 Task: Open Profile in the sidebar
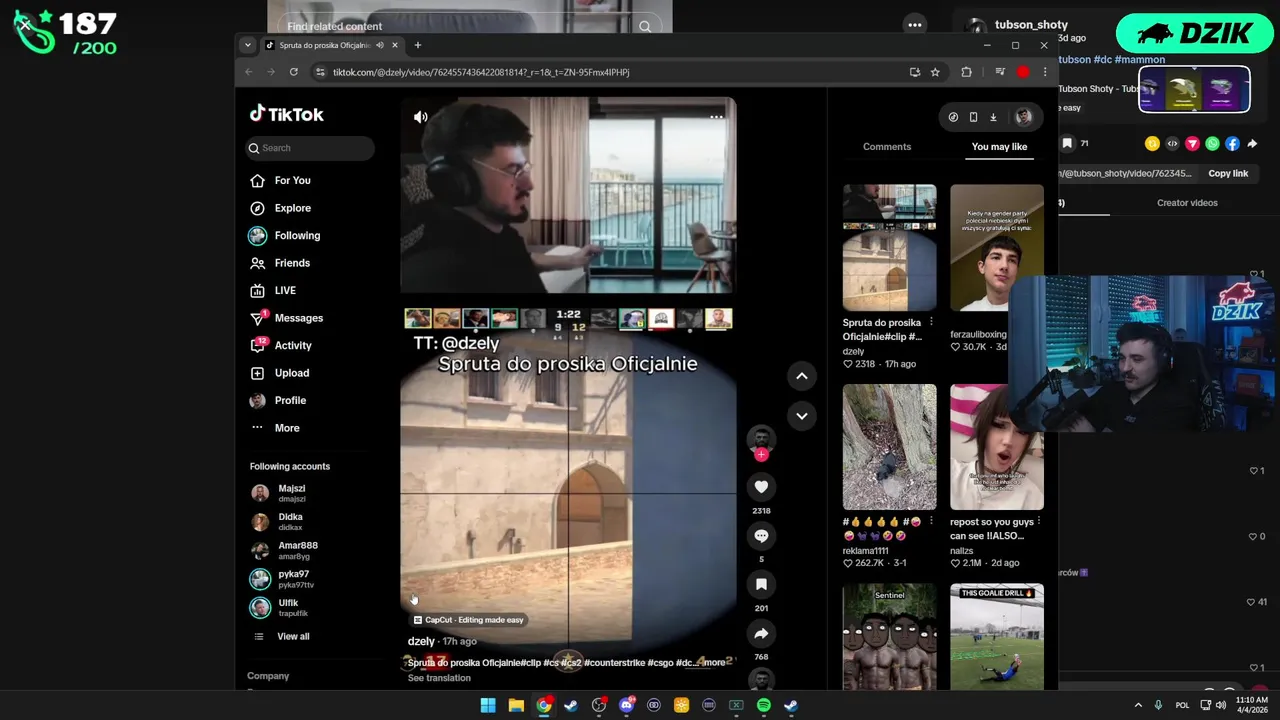[279, 400]
